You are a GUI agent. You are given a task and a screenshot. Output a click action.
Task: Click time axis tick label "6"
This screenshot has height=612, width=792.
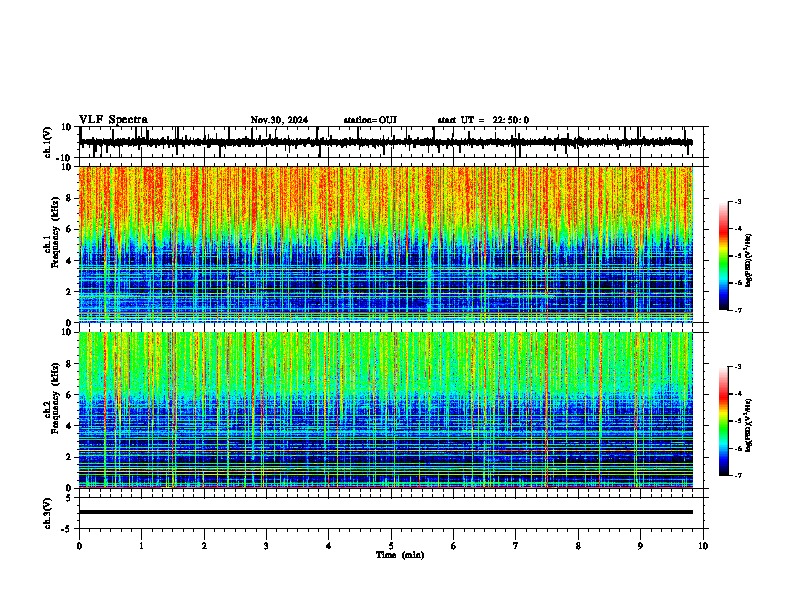[453, 546]
